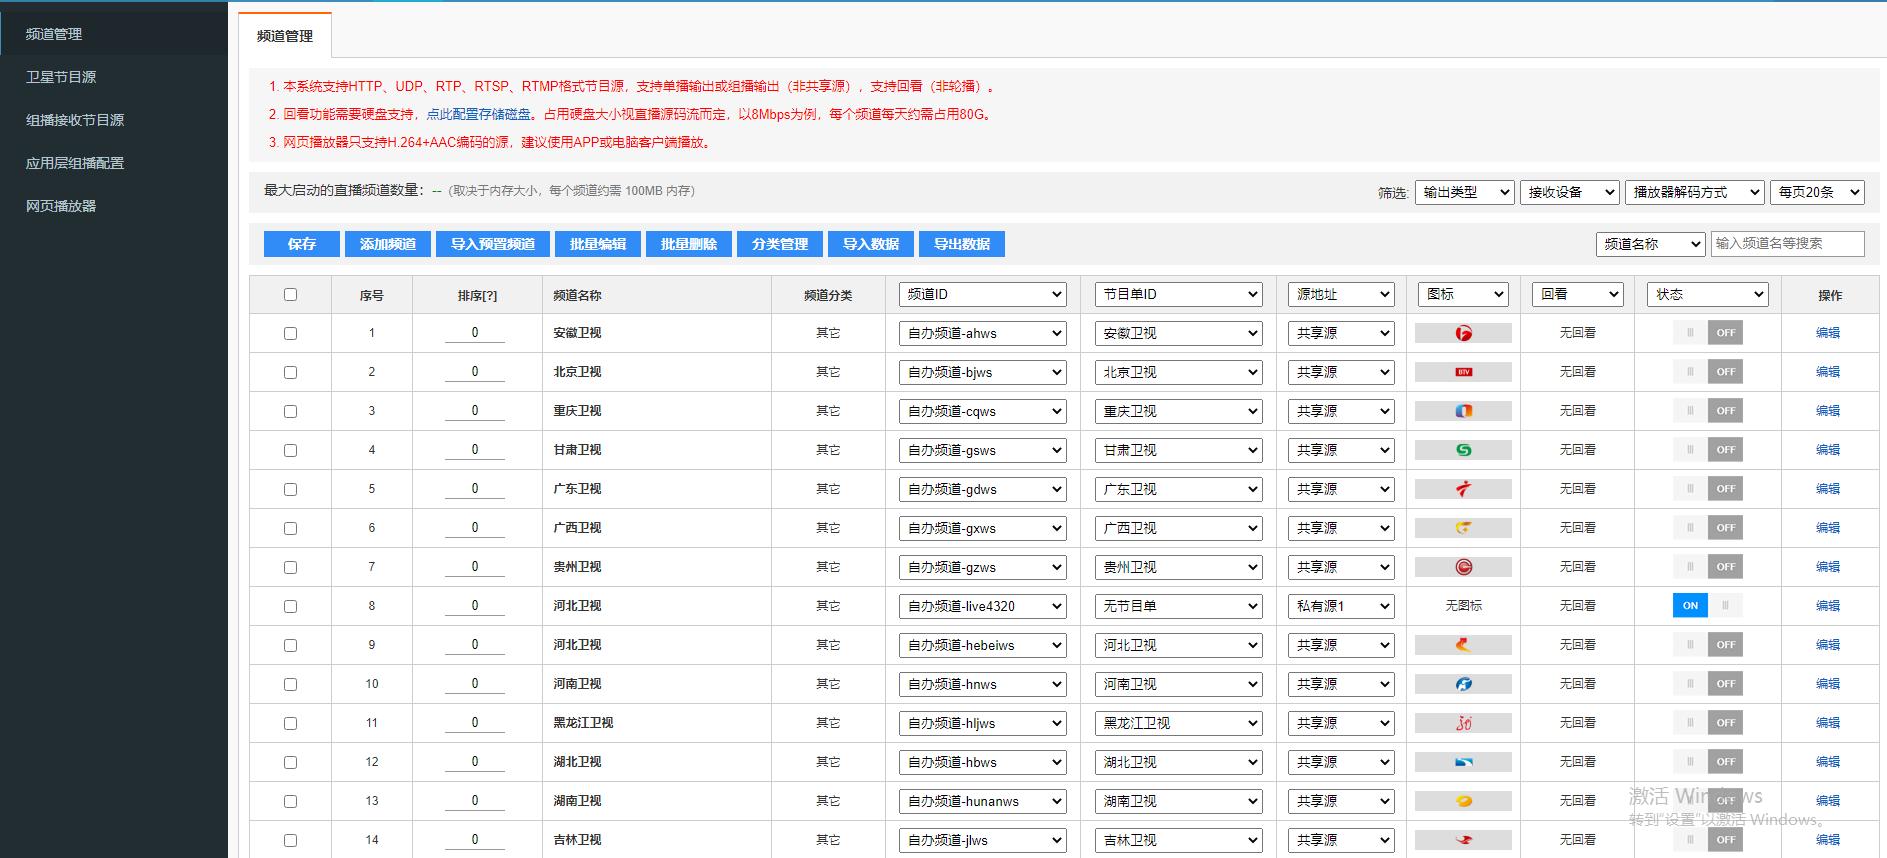The height and width of the screenshot is (858, 1887).
Task: Click the 排序 field for 安徽卫视
Action: point(475,333)
